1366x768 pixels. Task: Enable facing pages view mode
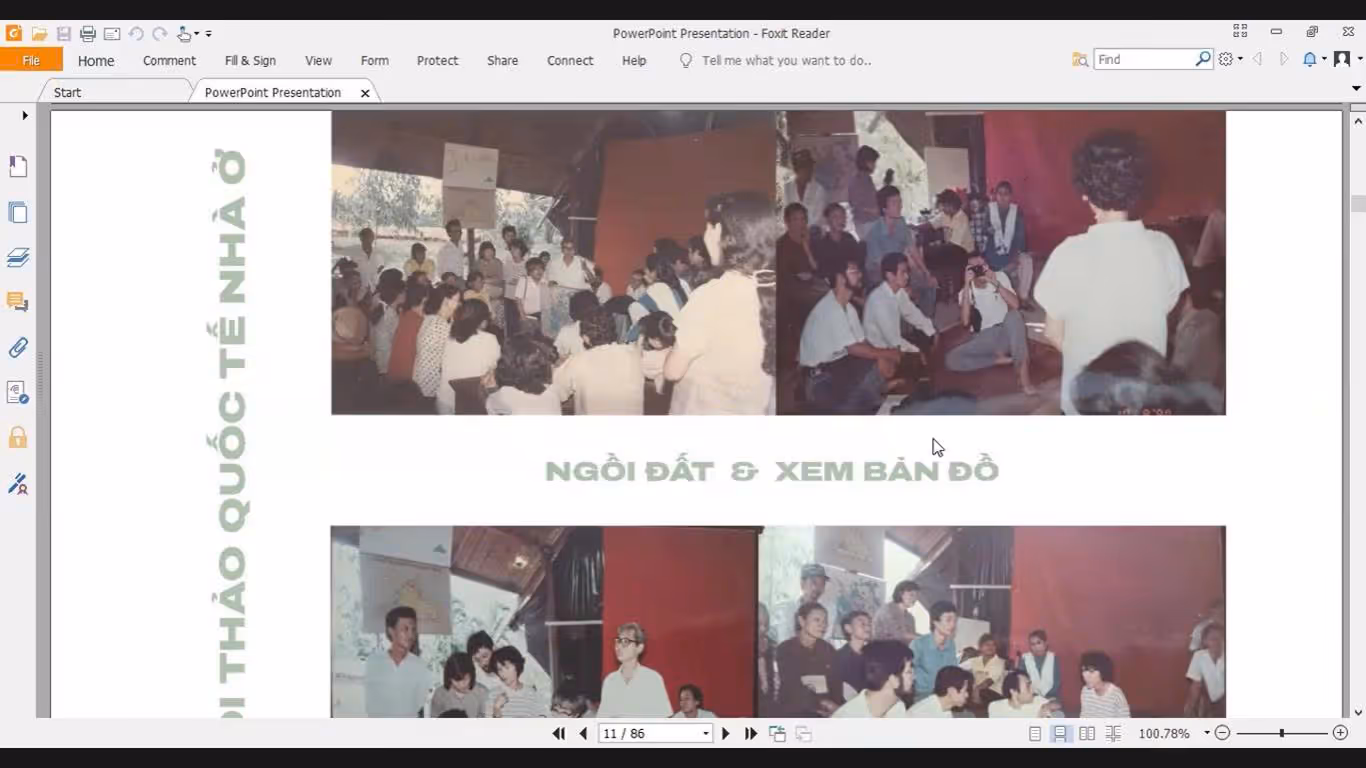coord(1087,734)
